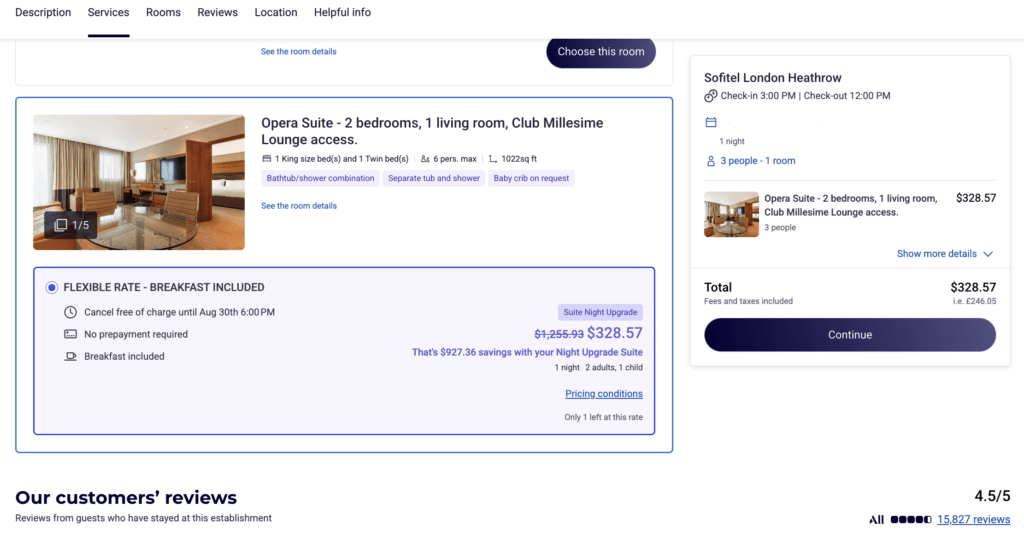The height and width of the screenshot is (537, 1024).
Task: Select the Flexible Rate radio button
Action: point(52,287)
